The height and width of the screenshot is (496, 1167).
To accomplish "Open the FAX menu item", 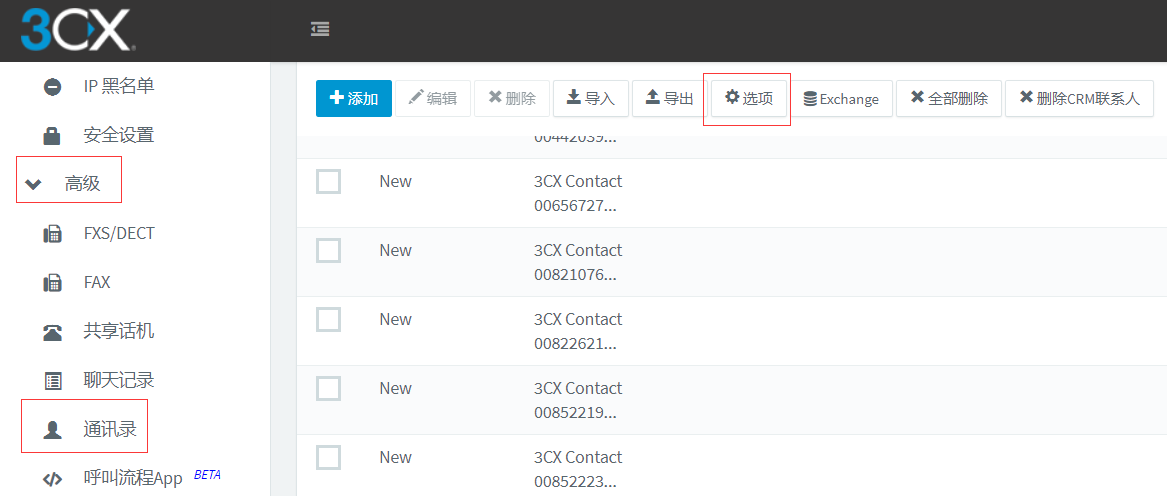I will 97,282.
